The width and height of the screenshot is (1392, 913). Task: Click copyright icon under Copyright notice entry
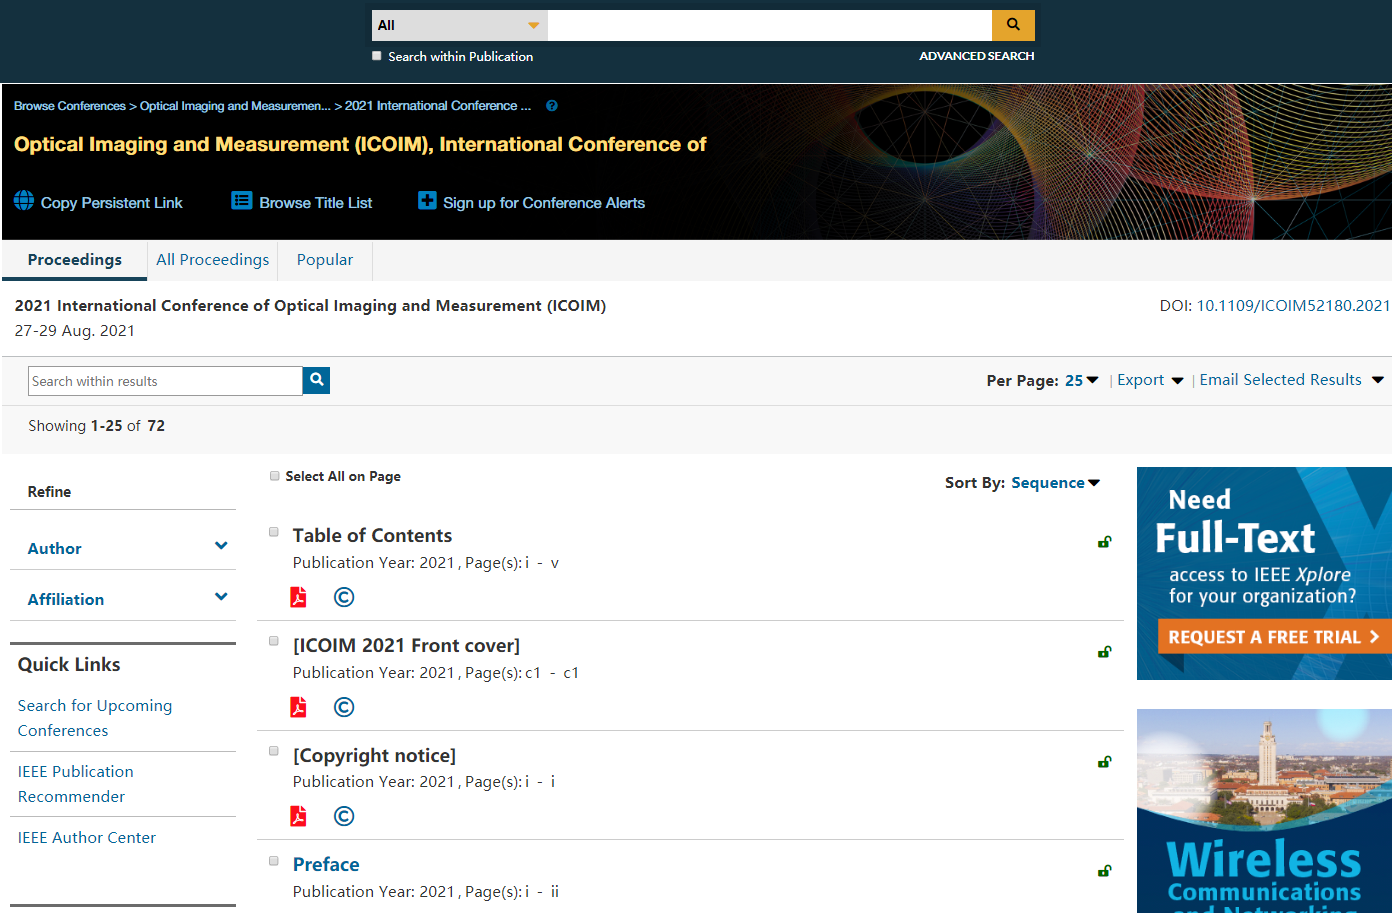click(x=344, y=816)
